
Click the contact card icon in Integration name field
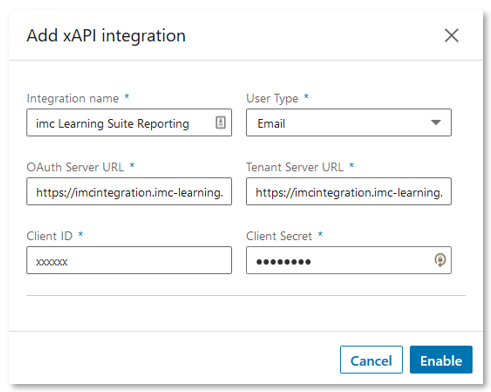[x=220, y=123]
